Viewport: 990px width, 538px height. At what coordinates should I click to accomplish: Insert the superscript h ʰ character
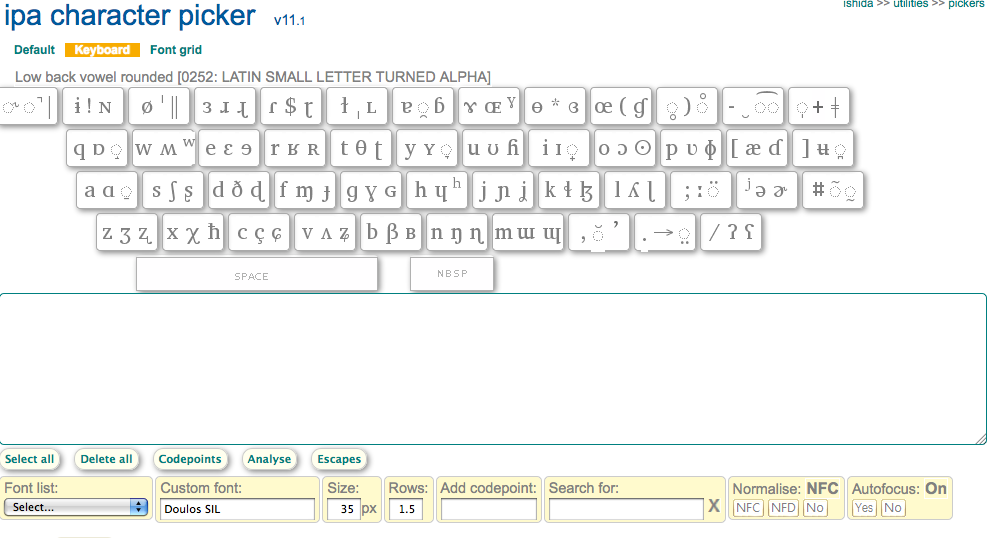(x=456, y=183)
